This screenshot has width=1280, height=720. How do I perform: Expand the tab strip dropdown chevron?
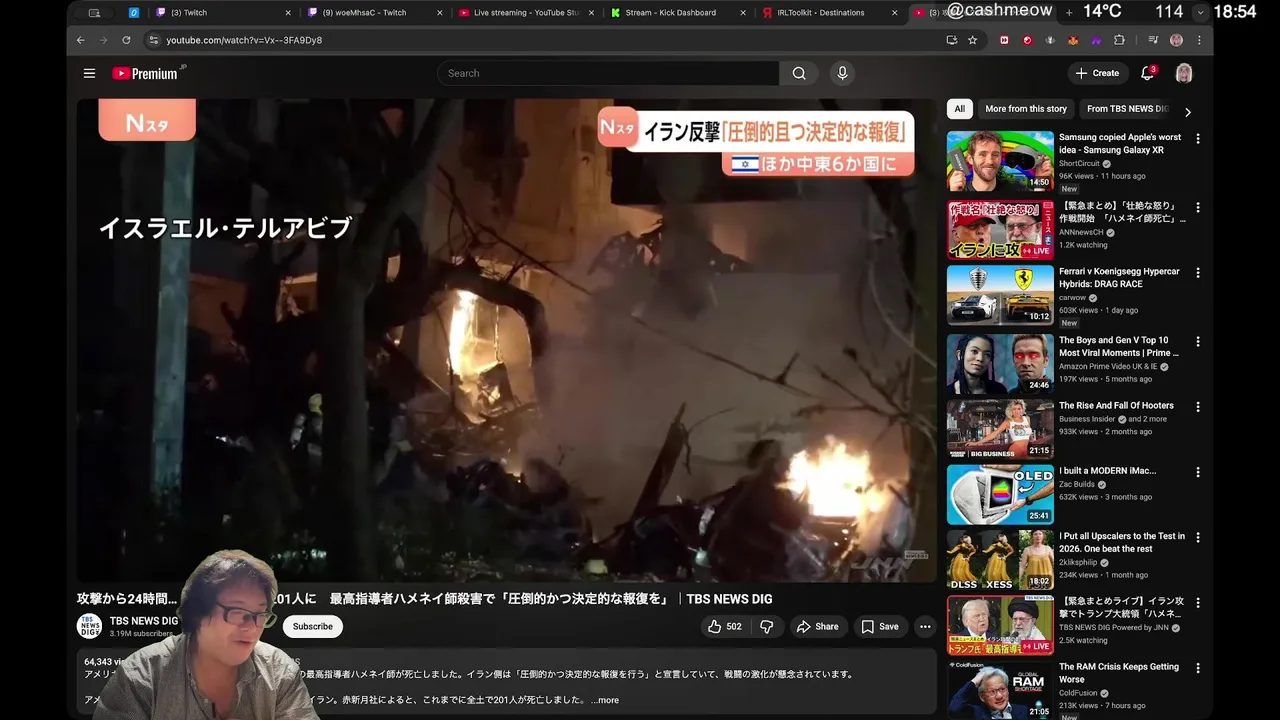tap(1200, 12)
